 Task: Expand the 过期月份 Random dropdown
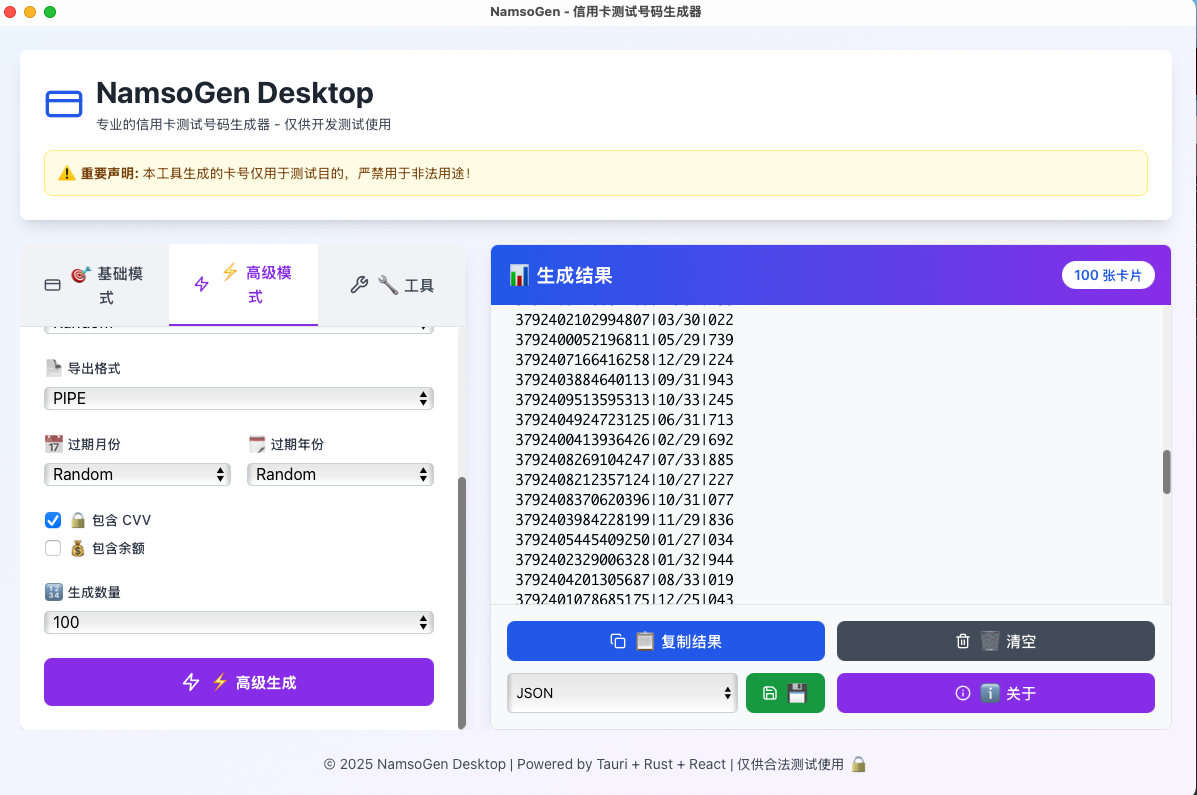click(x=137, y=474)
